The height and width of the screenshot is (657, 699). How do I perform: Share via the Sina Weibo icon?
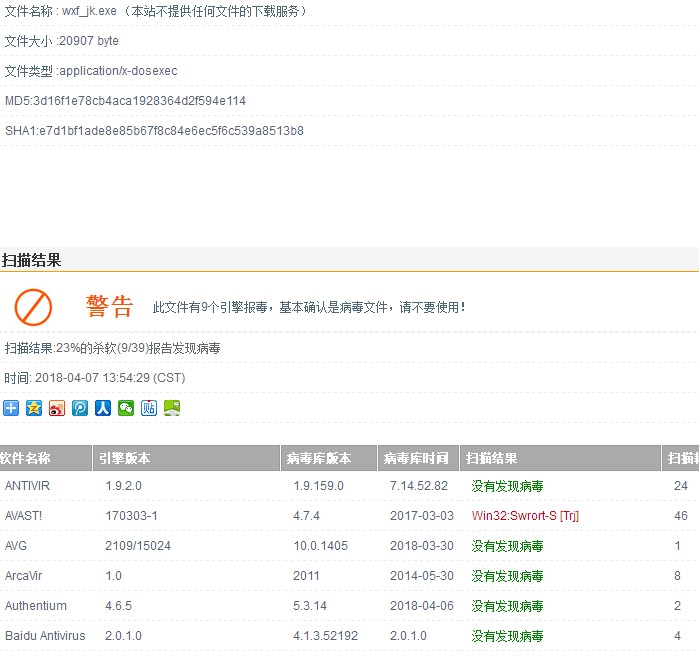pos(57,408)
